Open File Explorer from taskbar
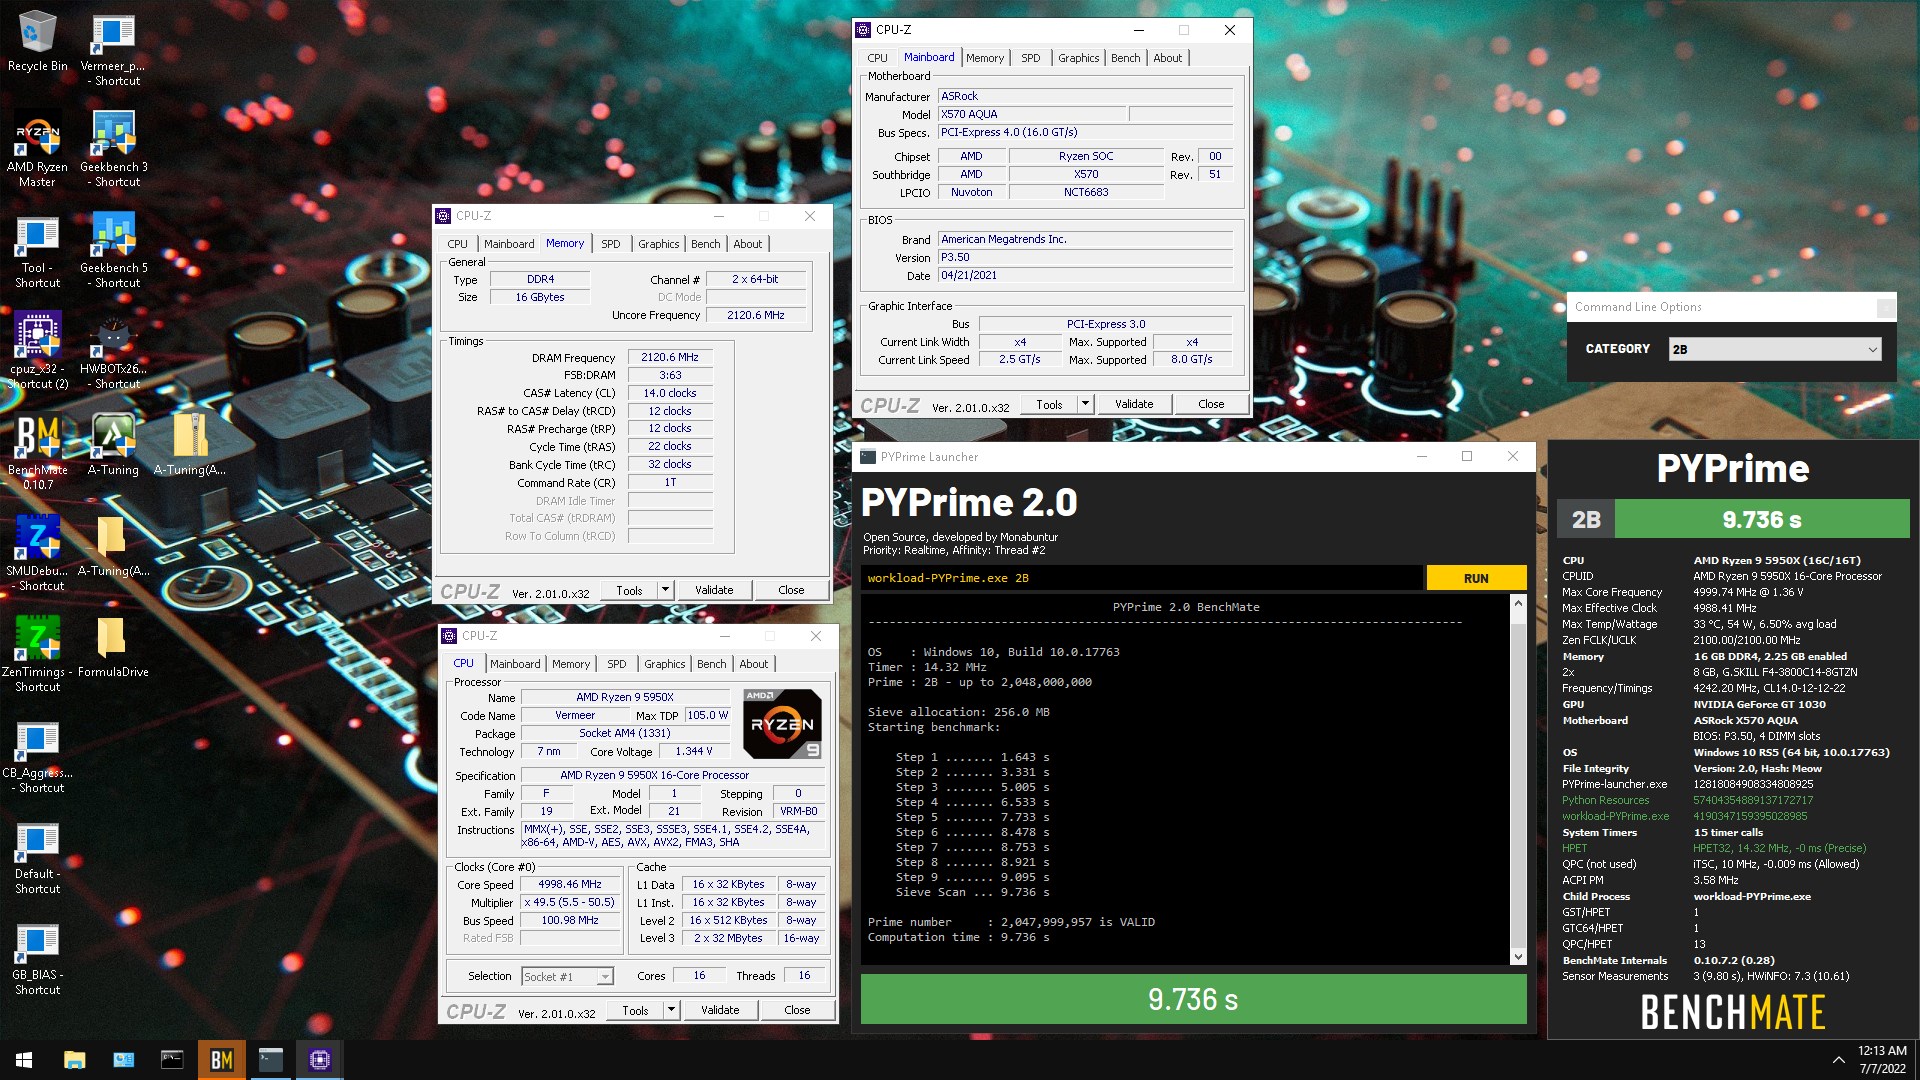 (74, 1060)
